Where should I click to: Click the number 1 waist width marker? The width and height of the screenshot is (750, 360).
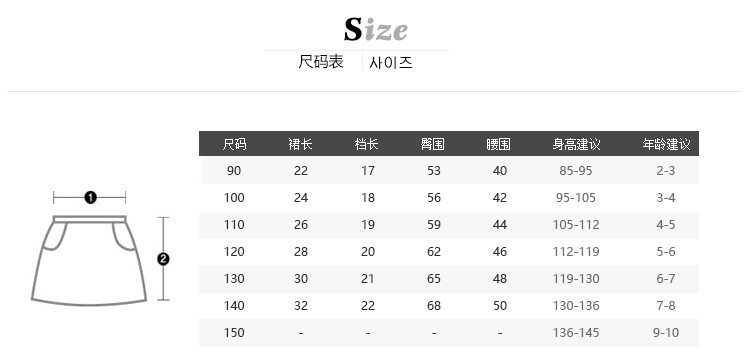[90, 197]
